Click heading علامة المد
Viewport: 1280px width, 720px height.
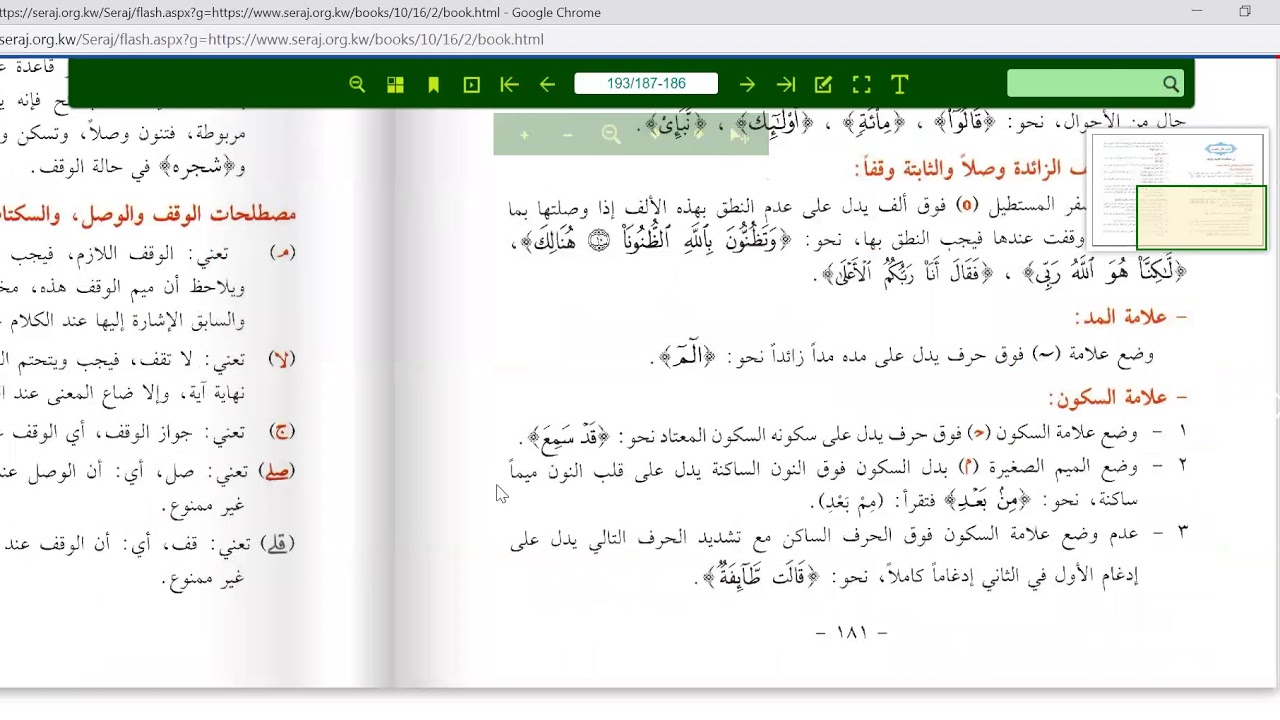pyautogui.click(x=1131, y=317)
